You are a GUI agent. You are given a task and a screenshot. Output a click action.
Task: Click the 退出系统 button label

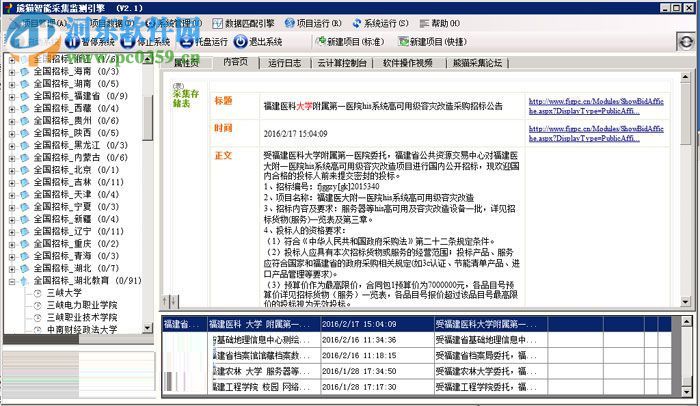click(x=266, y=42)
